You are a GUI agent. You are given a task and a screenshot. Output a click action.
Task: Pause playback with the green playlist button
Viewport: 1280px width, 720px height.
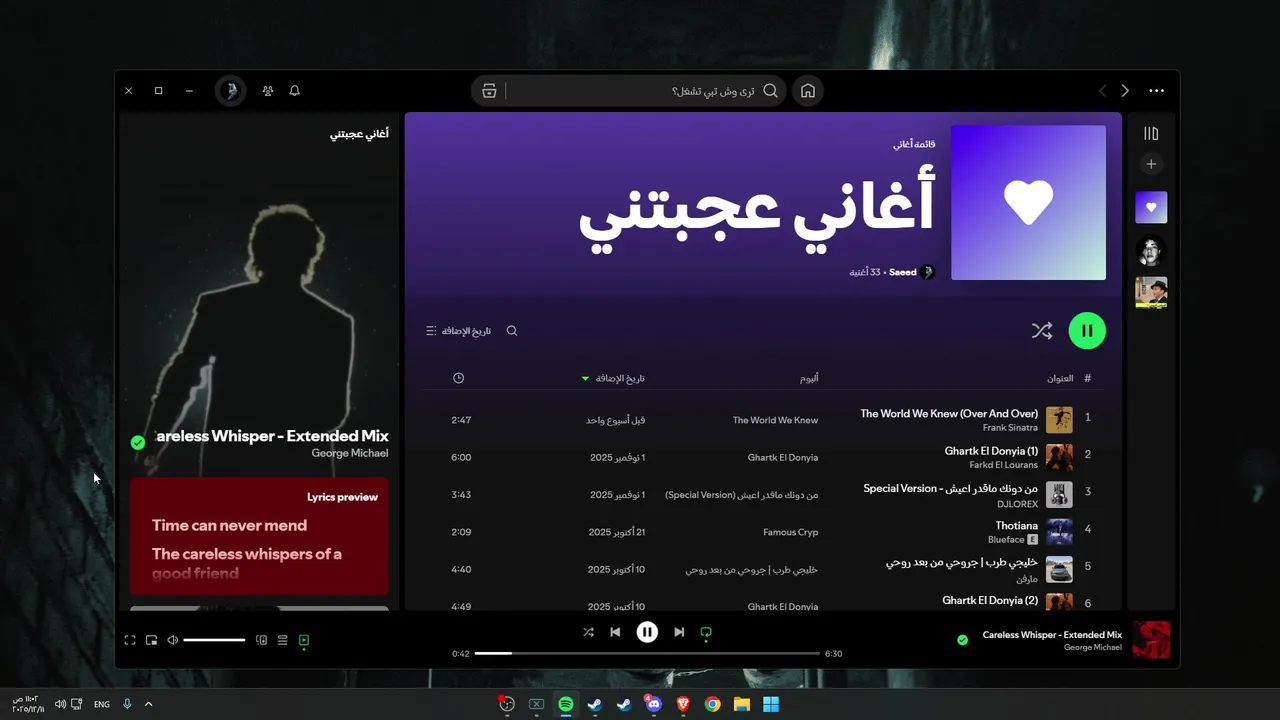click(x=1087, y=331)
